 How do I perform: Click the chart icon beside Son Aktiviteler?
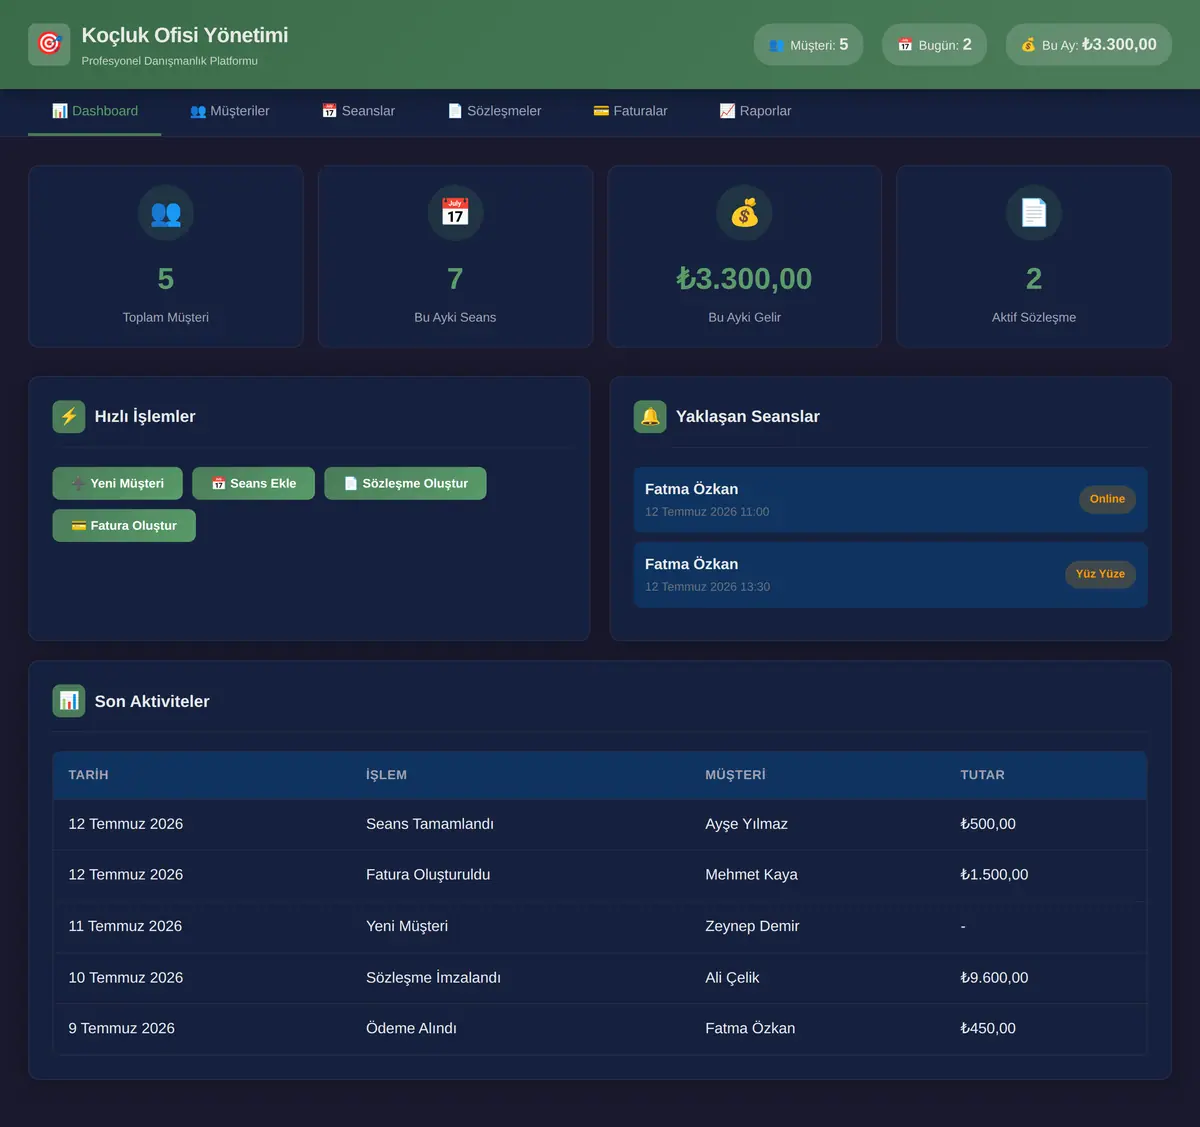69,701
